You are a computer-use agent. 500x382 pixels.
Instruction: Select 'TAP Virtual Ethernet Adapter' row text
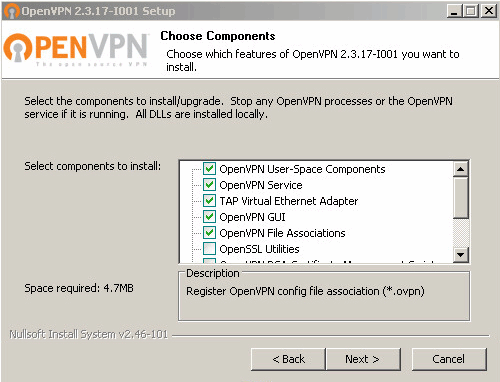click(x=289, y=201)
